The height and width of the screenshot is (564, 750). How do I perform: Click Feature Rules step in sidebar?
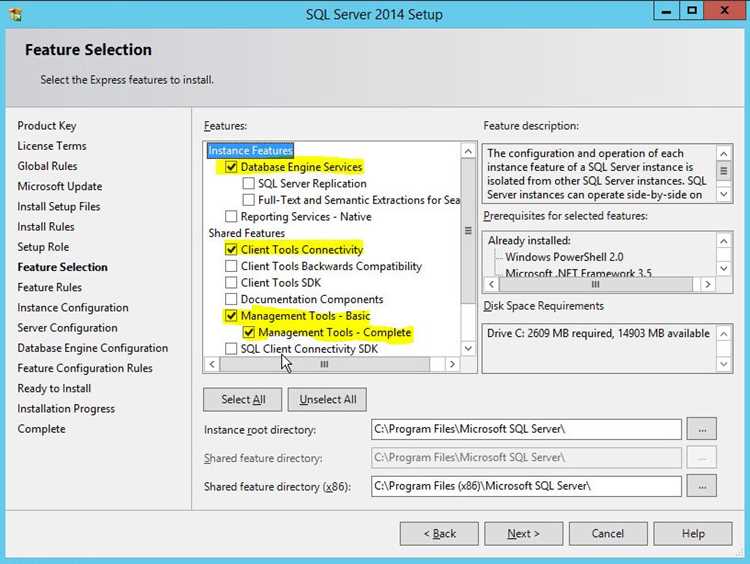tap(50, 288)
